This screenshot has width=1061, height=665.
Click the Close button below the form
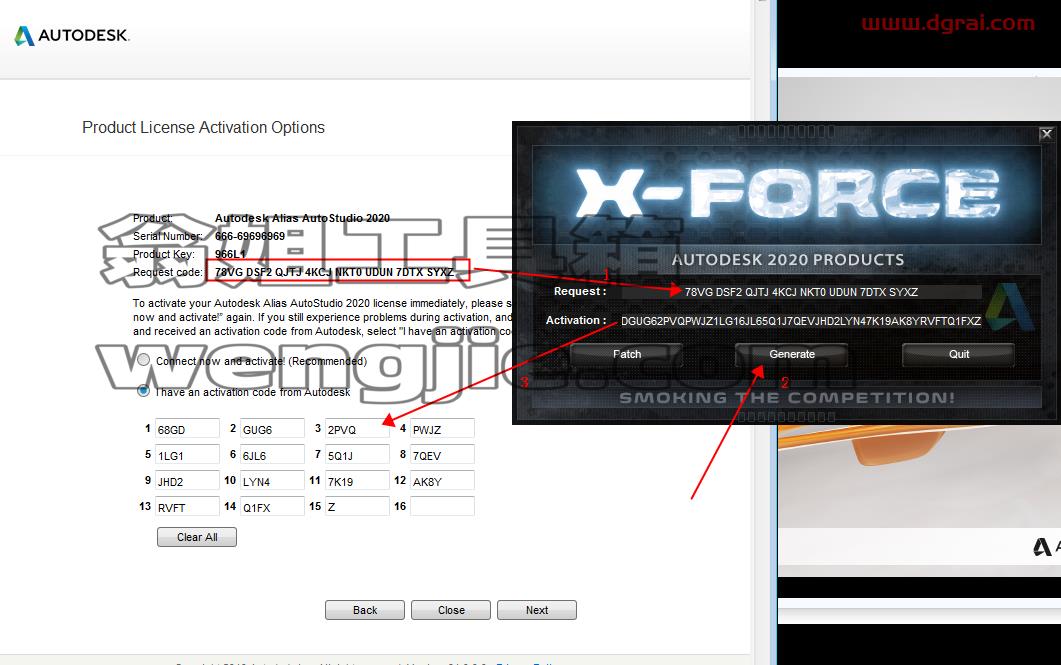tap(451, 610)
